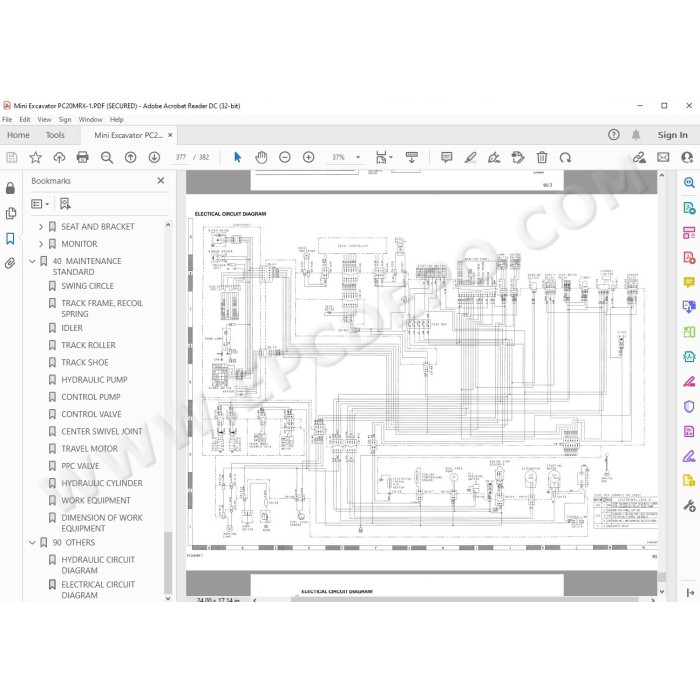The image size is (700, 700).
Task: Rotate the page view
Action: 566,157
